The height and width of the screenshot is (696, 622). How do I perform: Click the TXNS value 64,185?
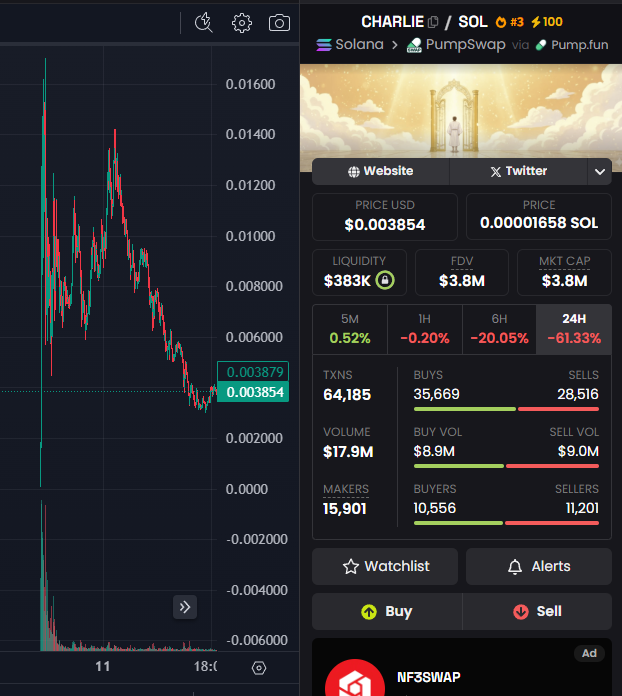click(x=347, y=395)
